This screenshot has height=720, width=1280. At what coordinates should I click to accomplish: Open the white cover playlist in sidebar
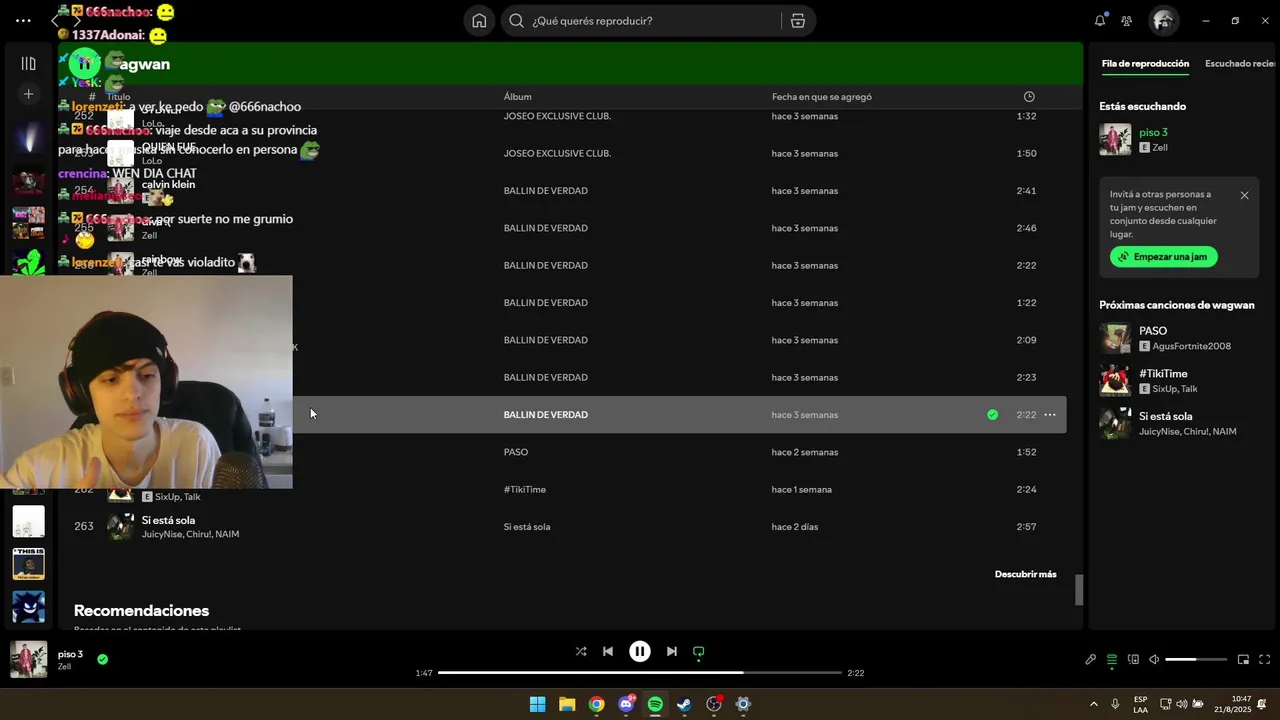28,521
